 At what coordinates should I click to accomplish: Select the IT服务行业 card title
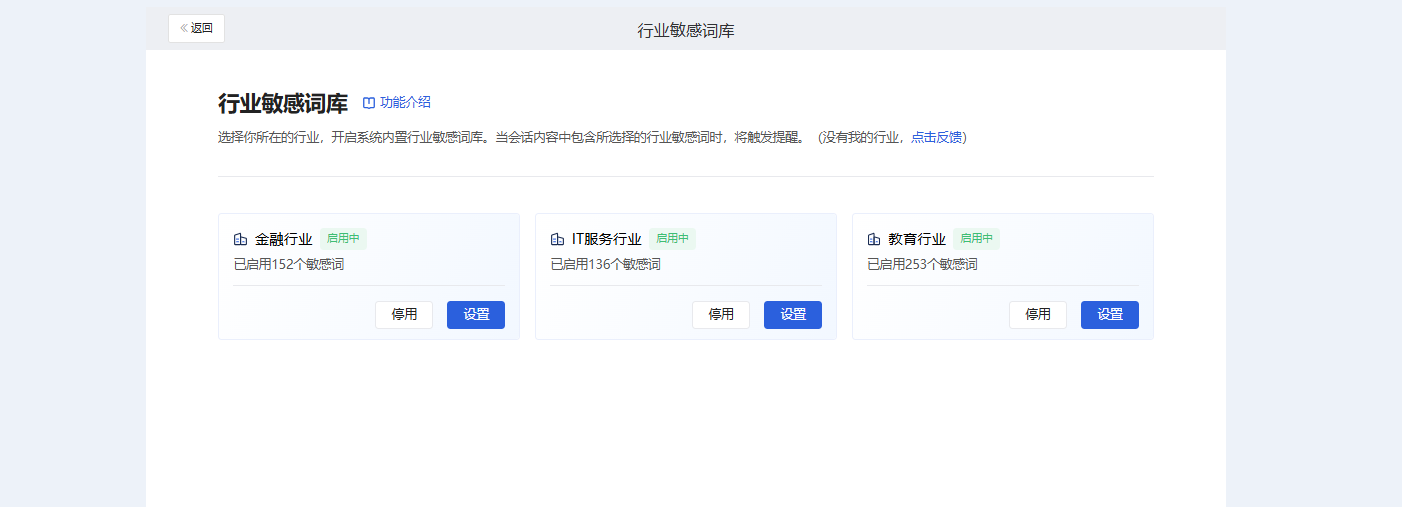[607, 239]
